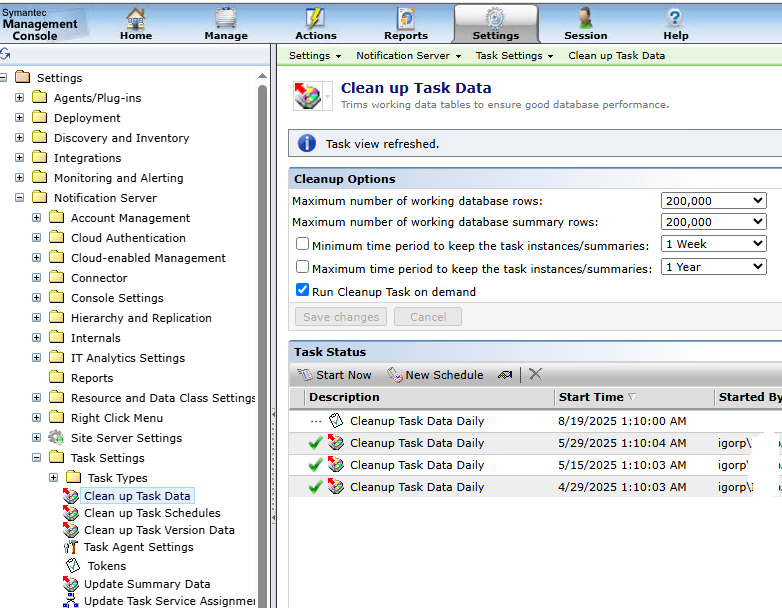Click the Started By column header
782x608 pixels.
(749, 397)
